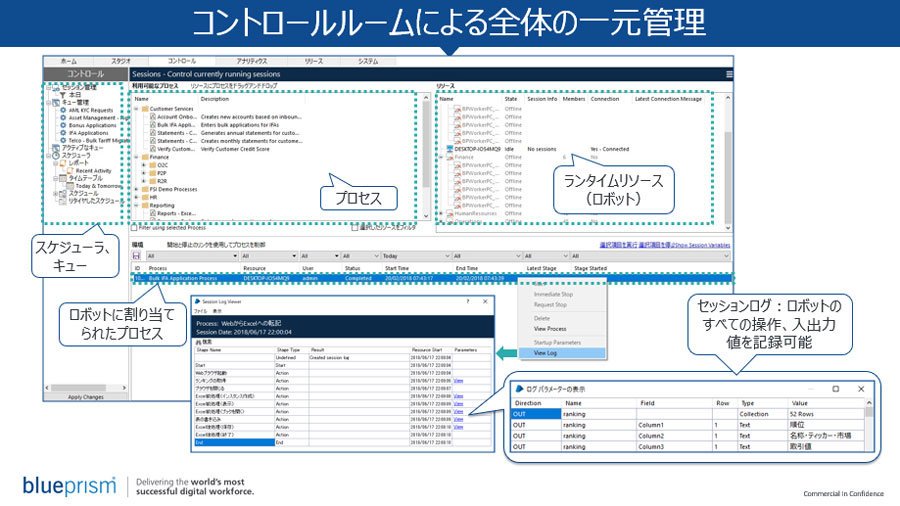The width and height of the screenshot is (900, 506).
Task: Open the hamburger menu in Sessions header
Action: [x=729, y=74]
